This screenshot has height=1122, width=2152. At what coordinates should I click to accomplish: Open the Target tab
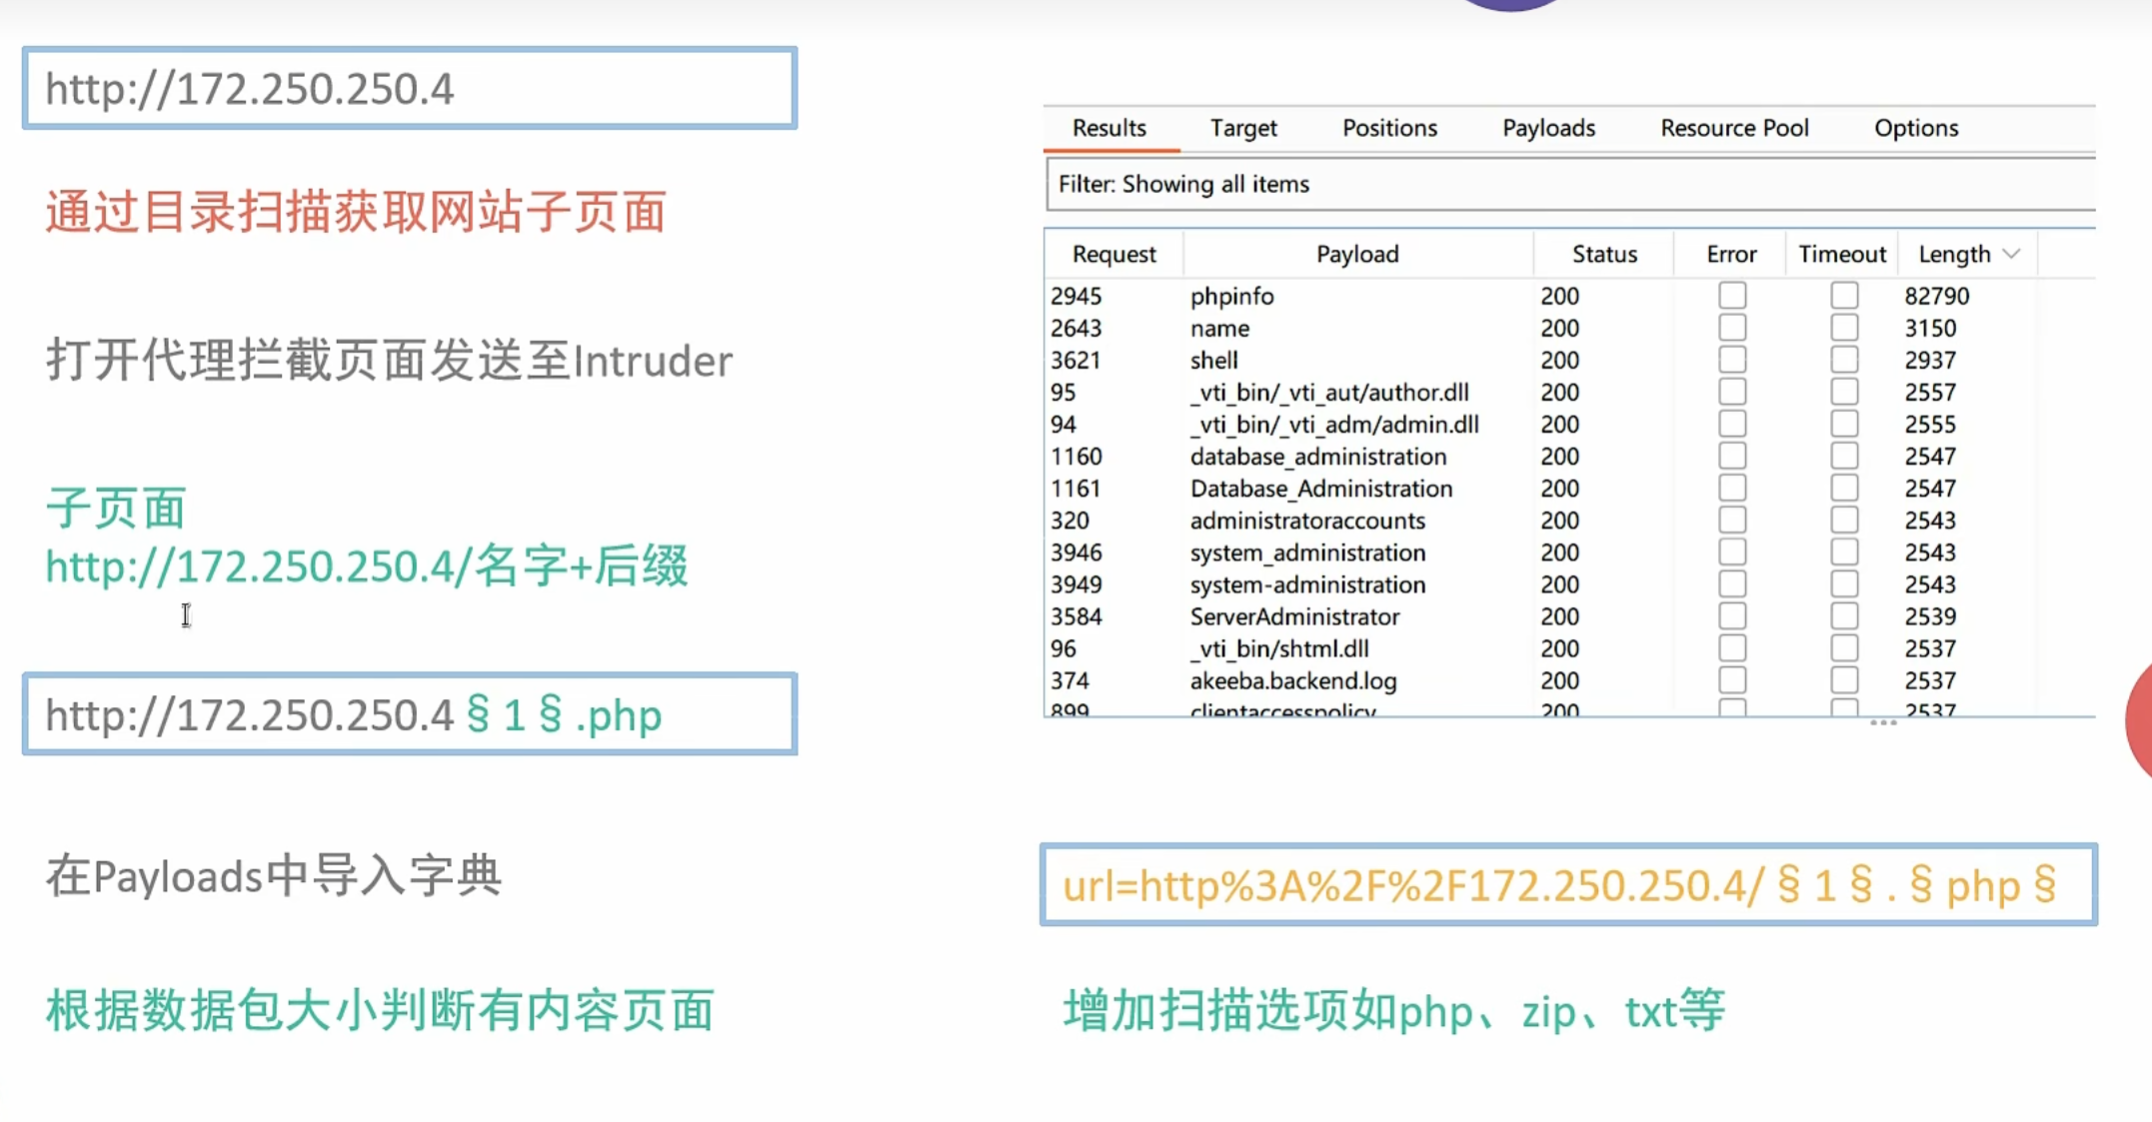point(1243,128)
